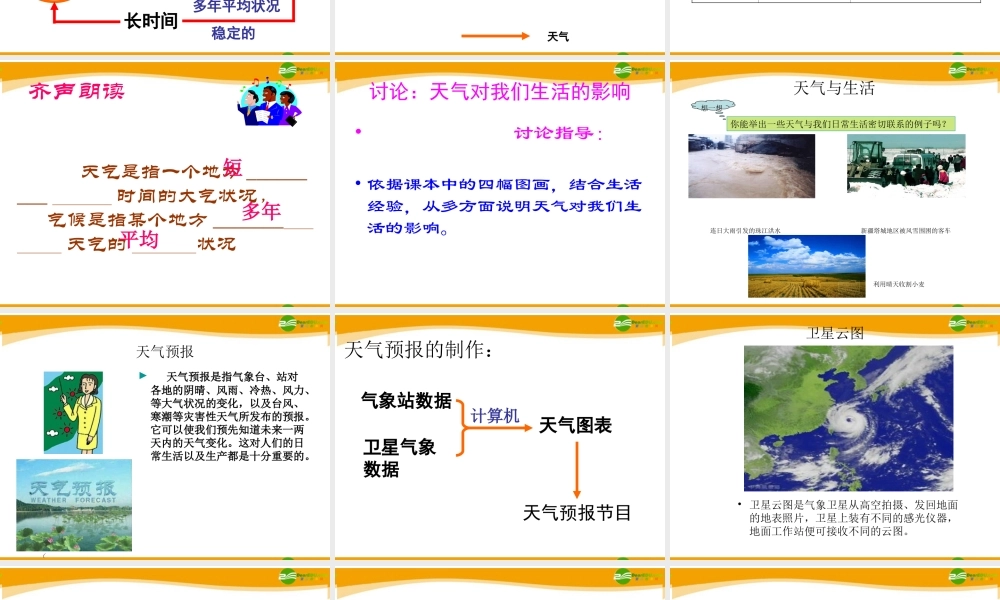Click the 想一想 thought bubble icon
The image size is (1000, 600).
[712, 108]
